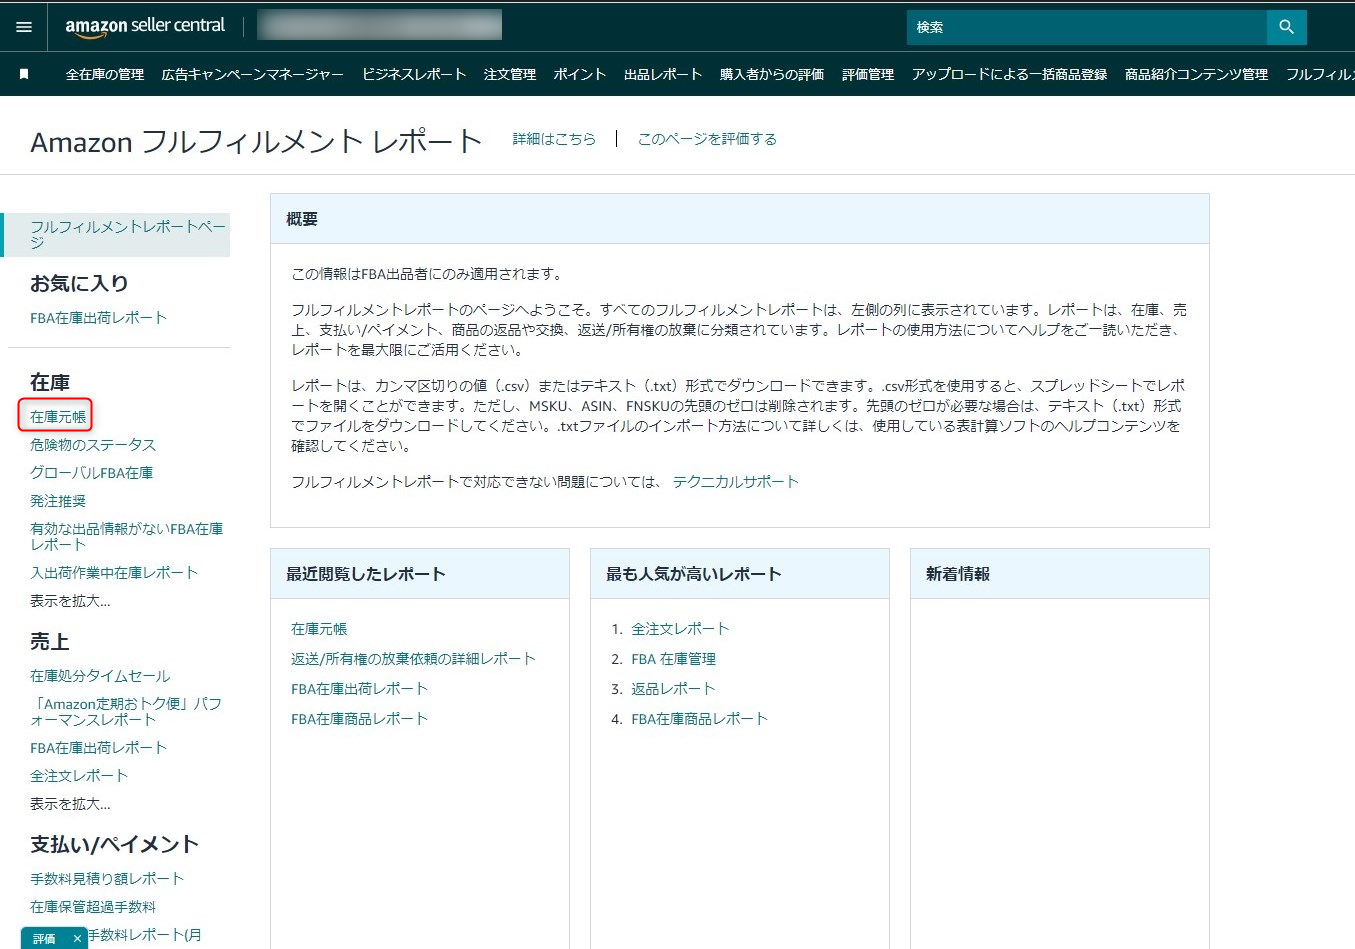1355x949 pixels.
Task: Open 在庫元帳 in recently viewed reports
Action: click(319, 629)
